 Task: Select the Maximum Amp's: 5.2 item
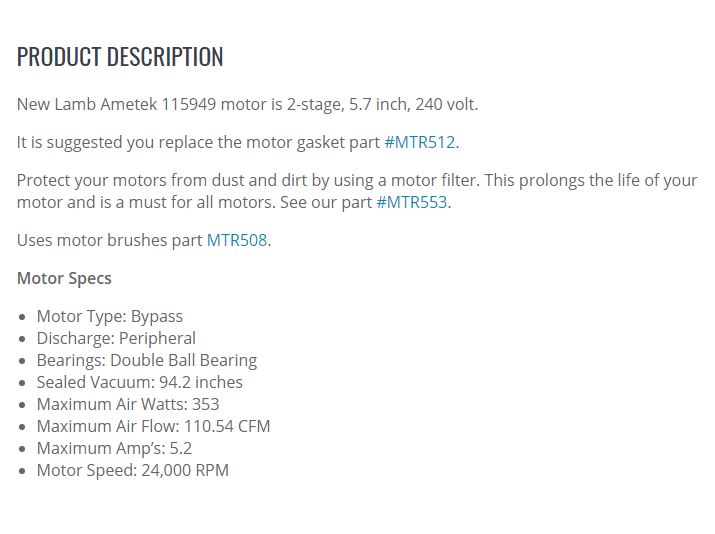click(114, 448)
